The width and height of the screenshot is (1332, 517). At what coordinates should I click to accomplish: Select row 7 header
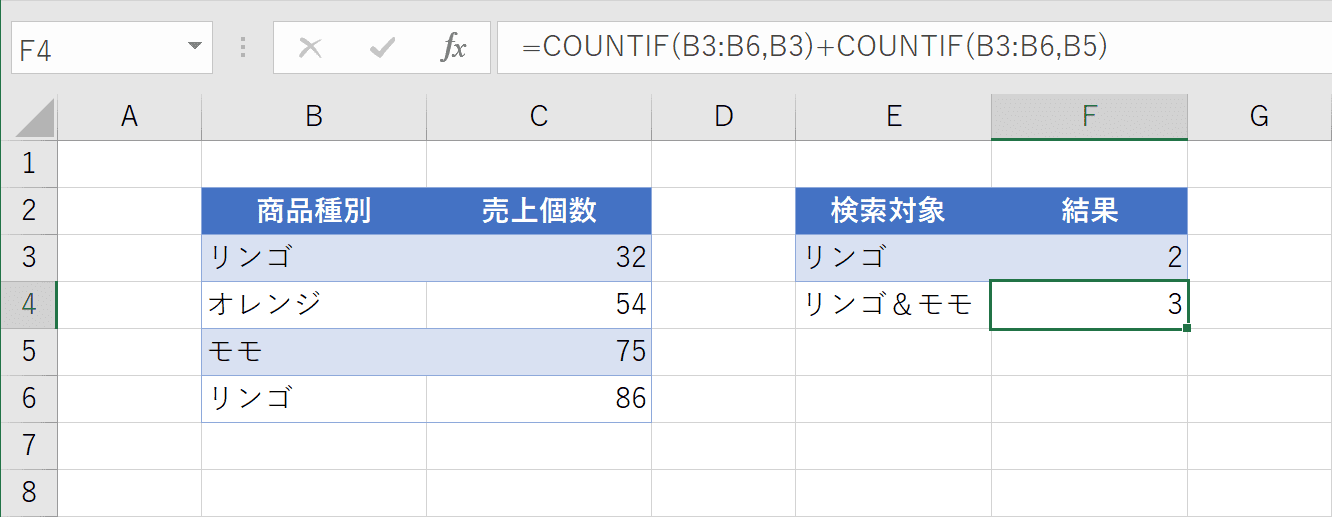point(29,445)
